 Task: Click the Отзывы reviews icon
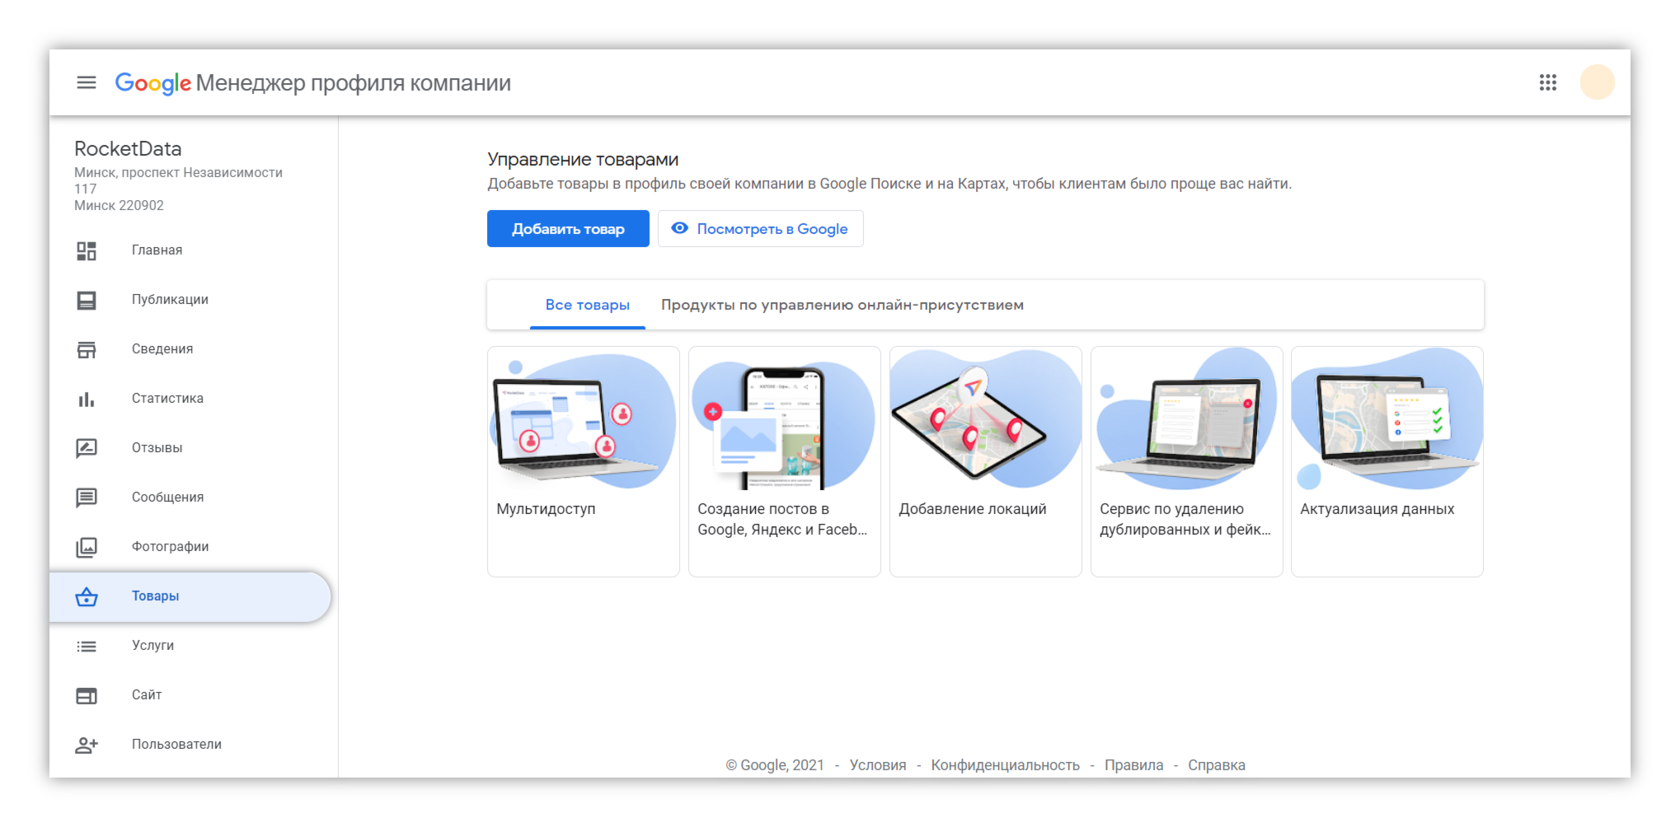coord(87,448)
